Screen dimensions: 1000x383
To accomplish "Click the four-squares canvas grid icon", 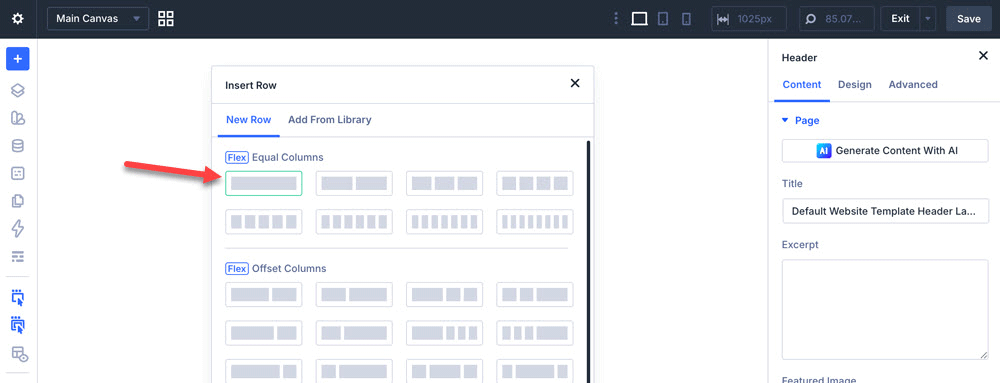I will point(166,18).
